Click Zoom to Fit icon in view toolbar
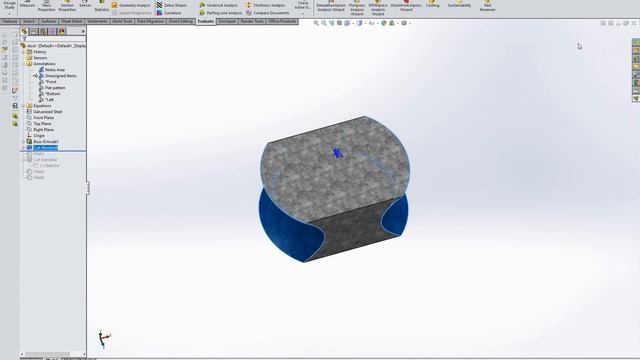This screenshot has height=360, width=640. [316, 23]
